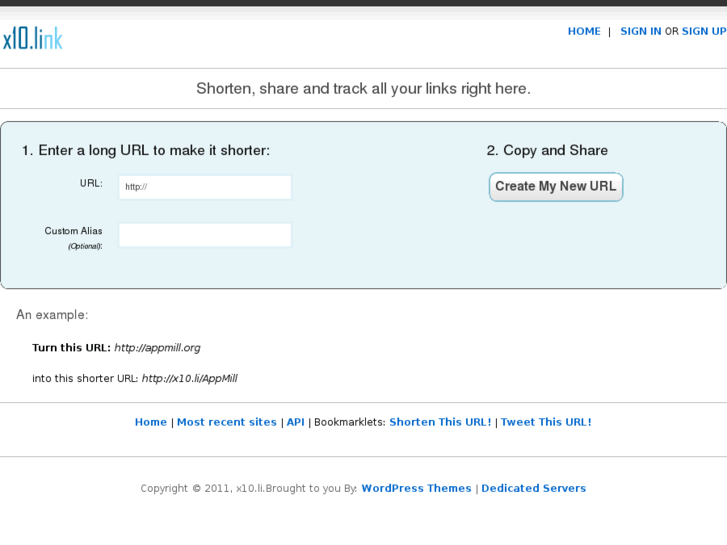Image resolution: width=727 pixels, height=545 pixels.
Task: Open the footer Home link
Action: (151, 422)
